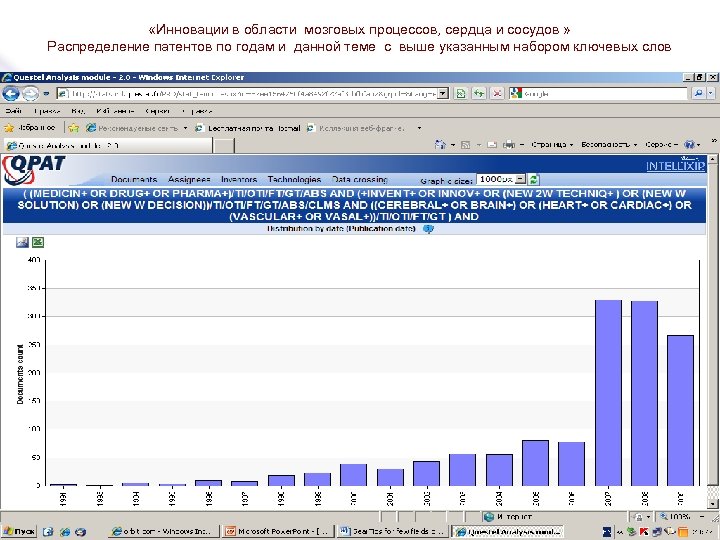This screenshot has width=720, height=540.
Task: Open the Assignees section tab
Action: point(189,180)
